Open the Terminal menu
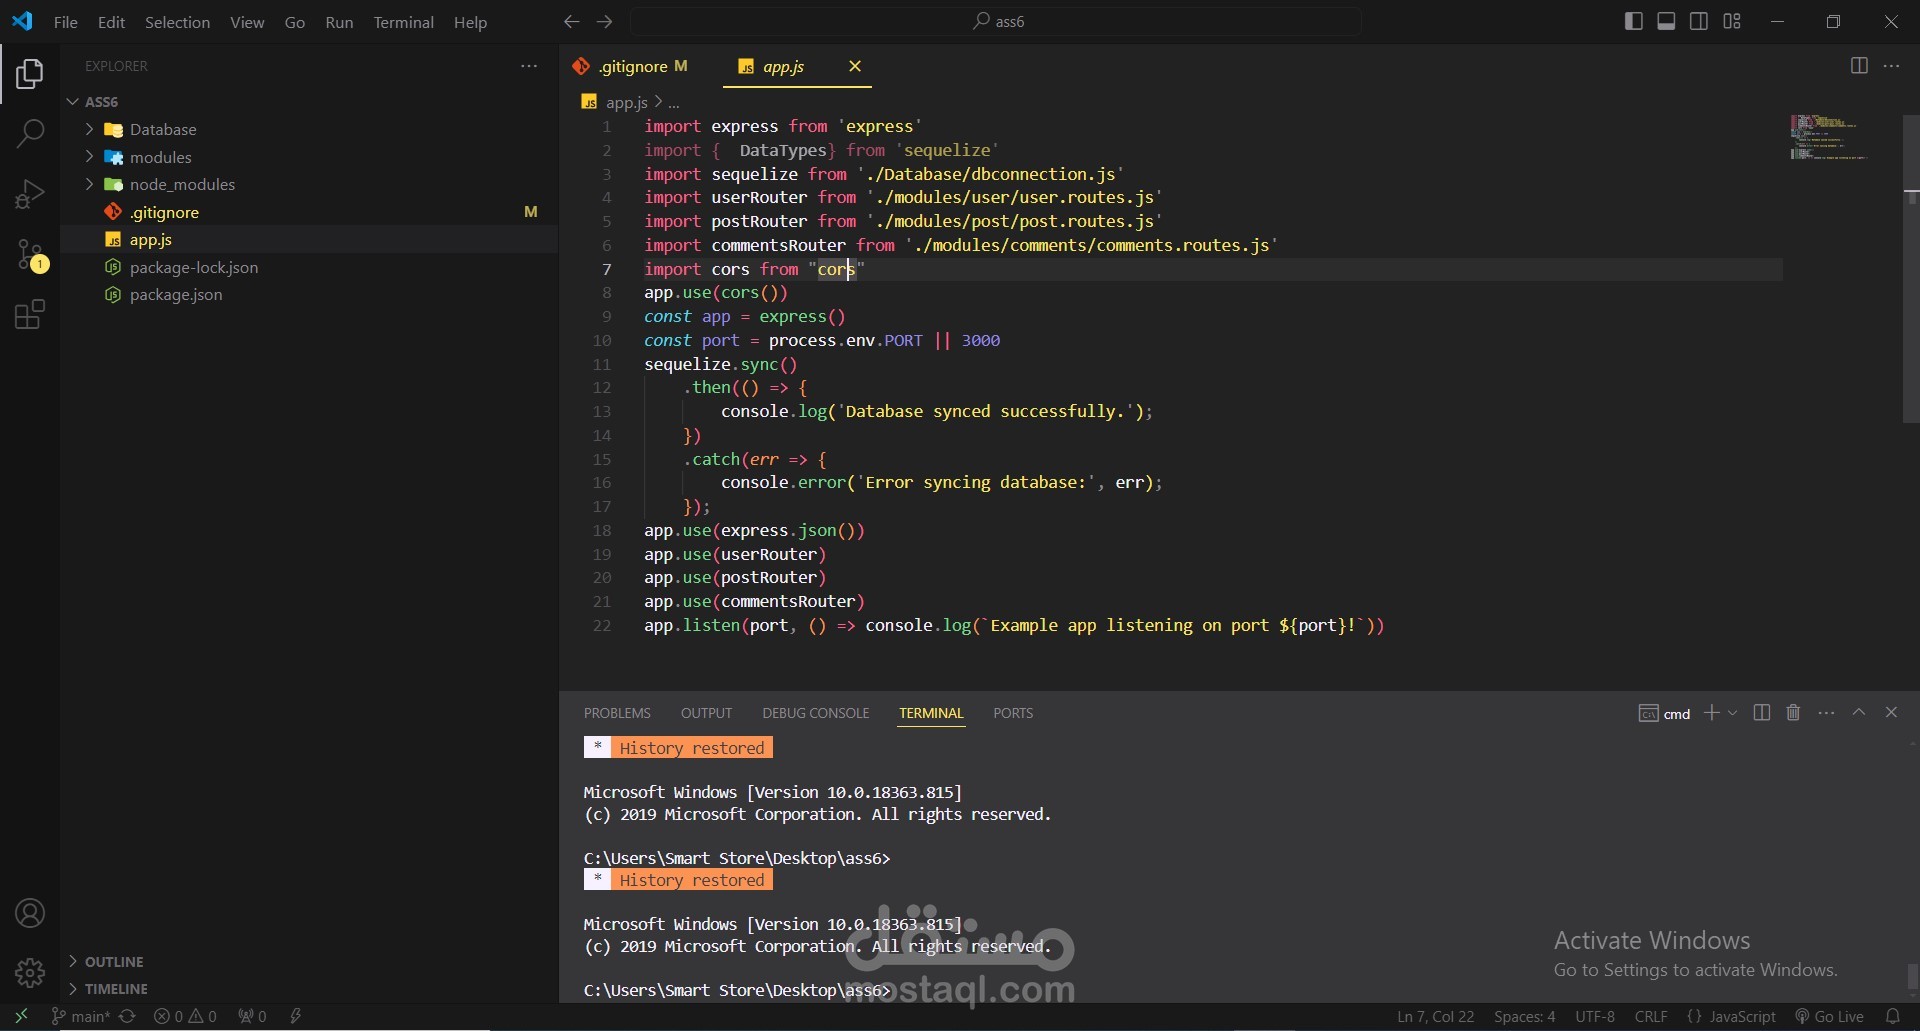Viewport: 1920px width, 1031px height. [403, 21]
